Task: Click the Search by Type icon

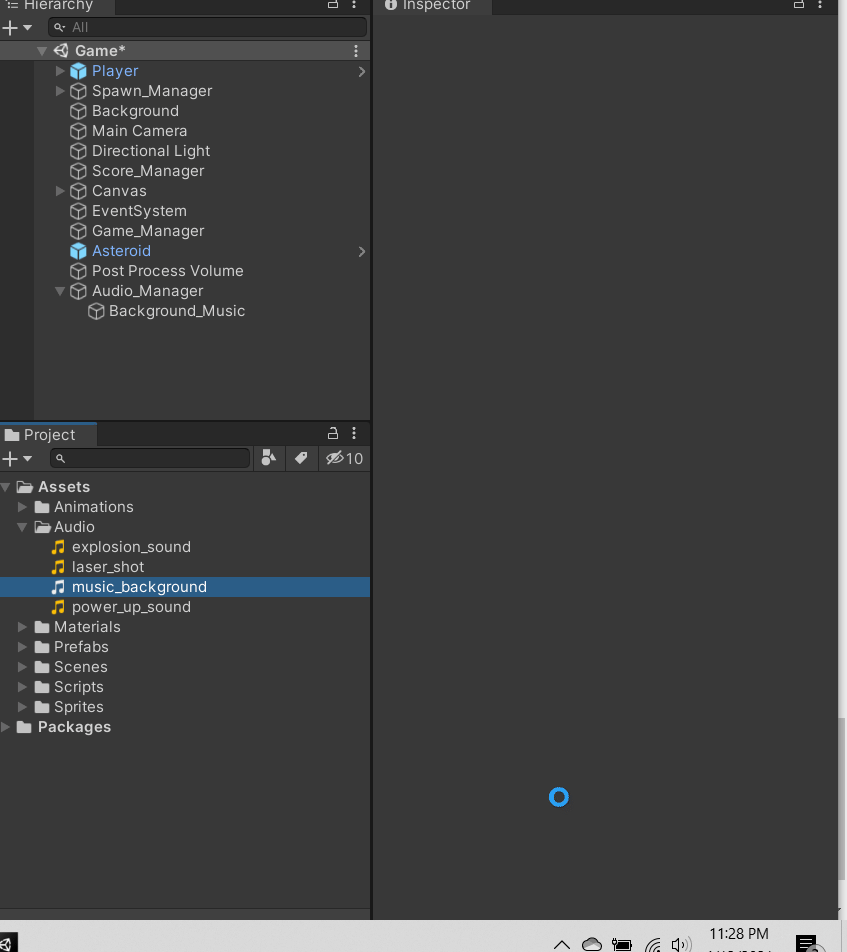Action: pyautogui.click(x=268, y=458)
